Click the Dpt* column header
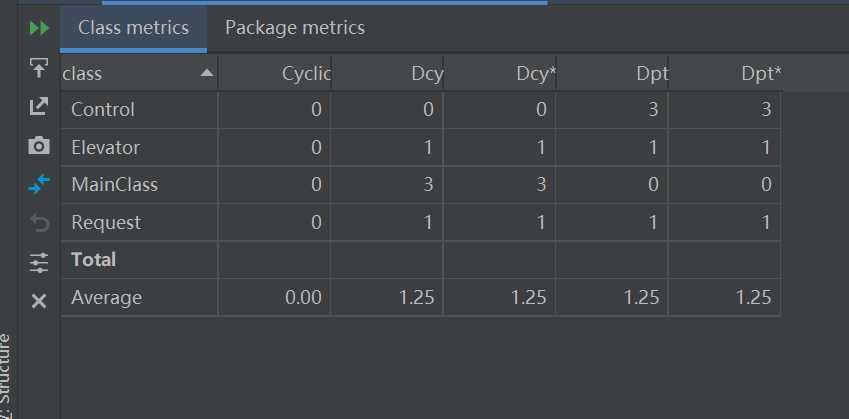This screenshot has height=419, width=849. click(725, 73)
